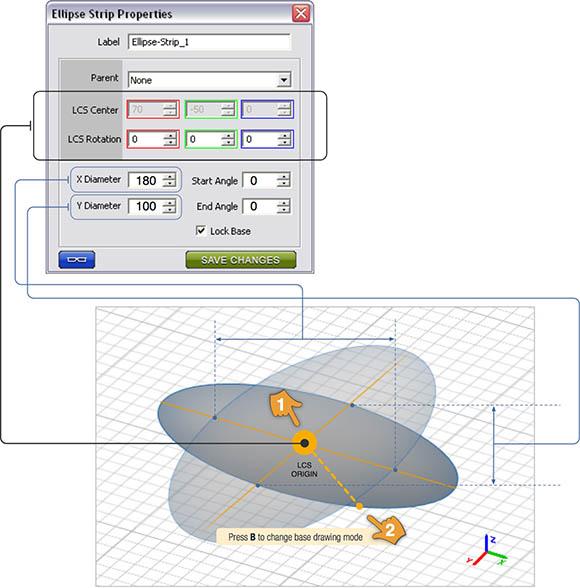Screen dimensions: 580x588
Task: Decrease Start Angle using down stepper
Action: 283,184
